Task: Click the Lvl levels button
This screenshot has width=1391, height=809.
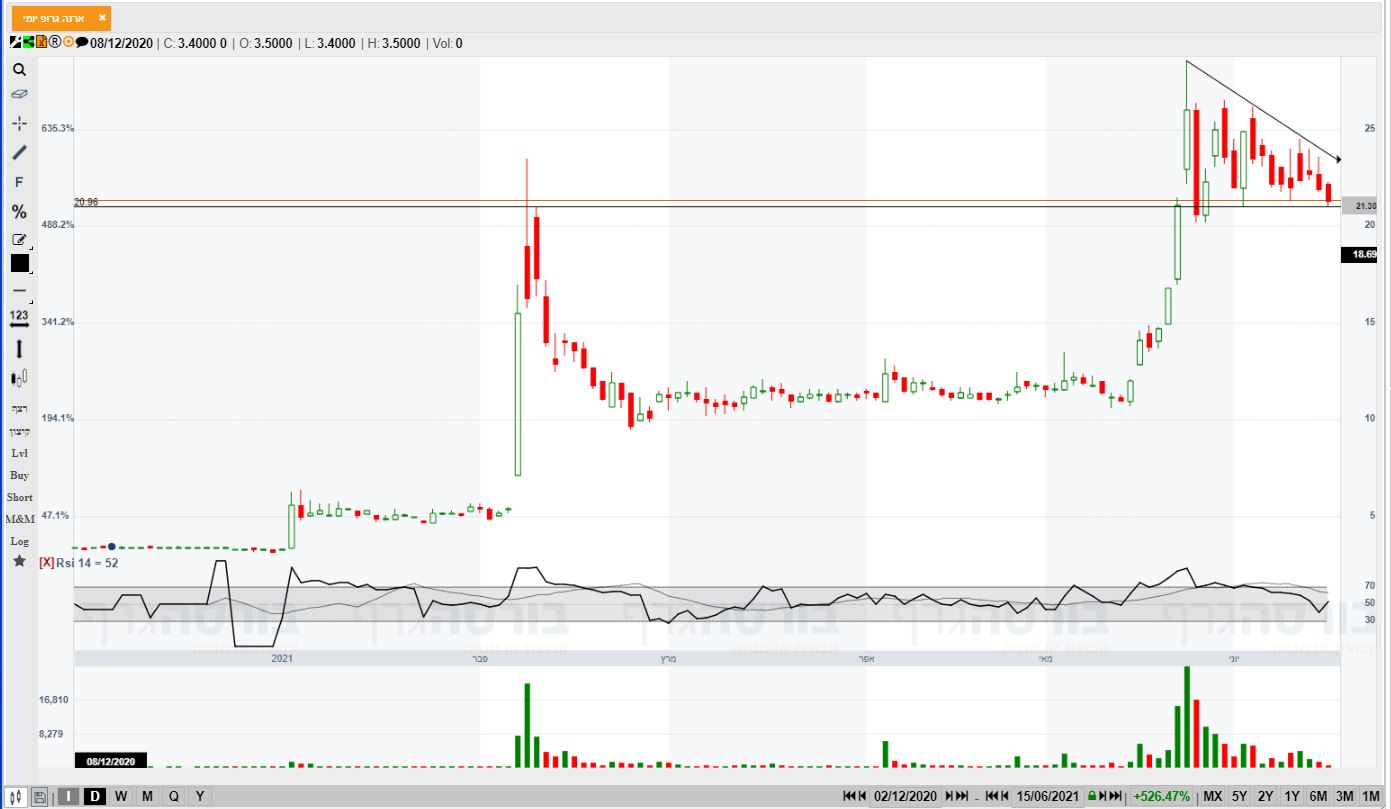Action: 20,453
